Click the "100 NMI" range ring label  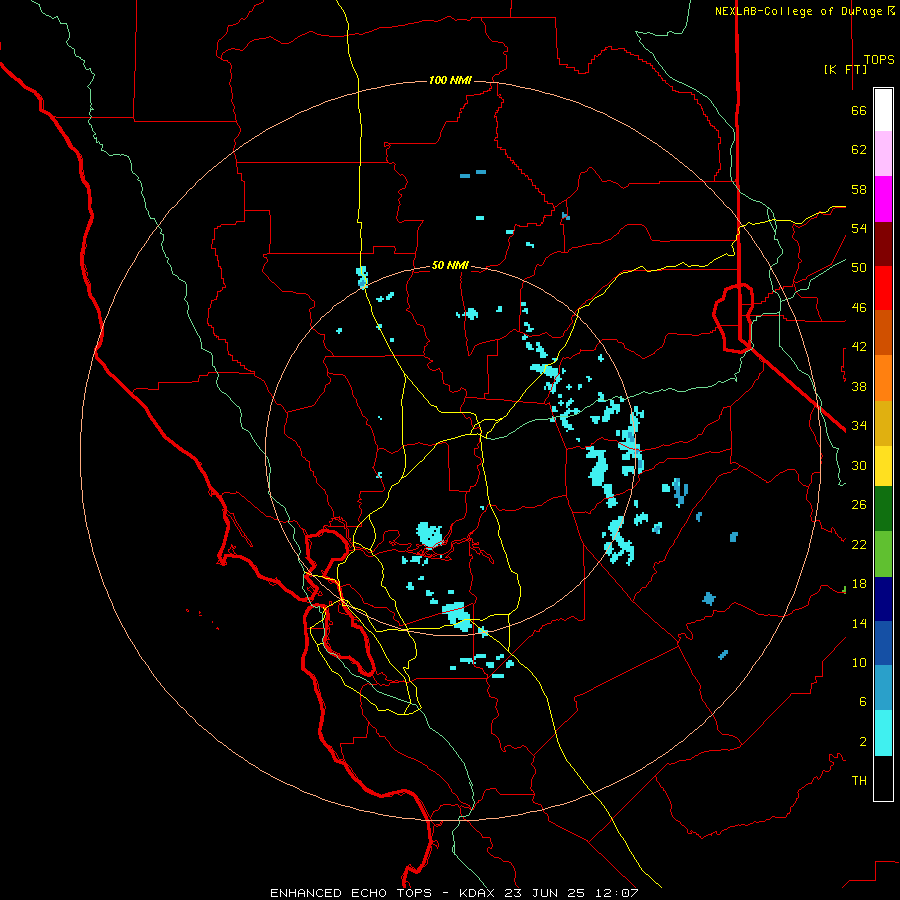(450, 80)
